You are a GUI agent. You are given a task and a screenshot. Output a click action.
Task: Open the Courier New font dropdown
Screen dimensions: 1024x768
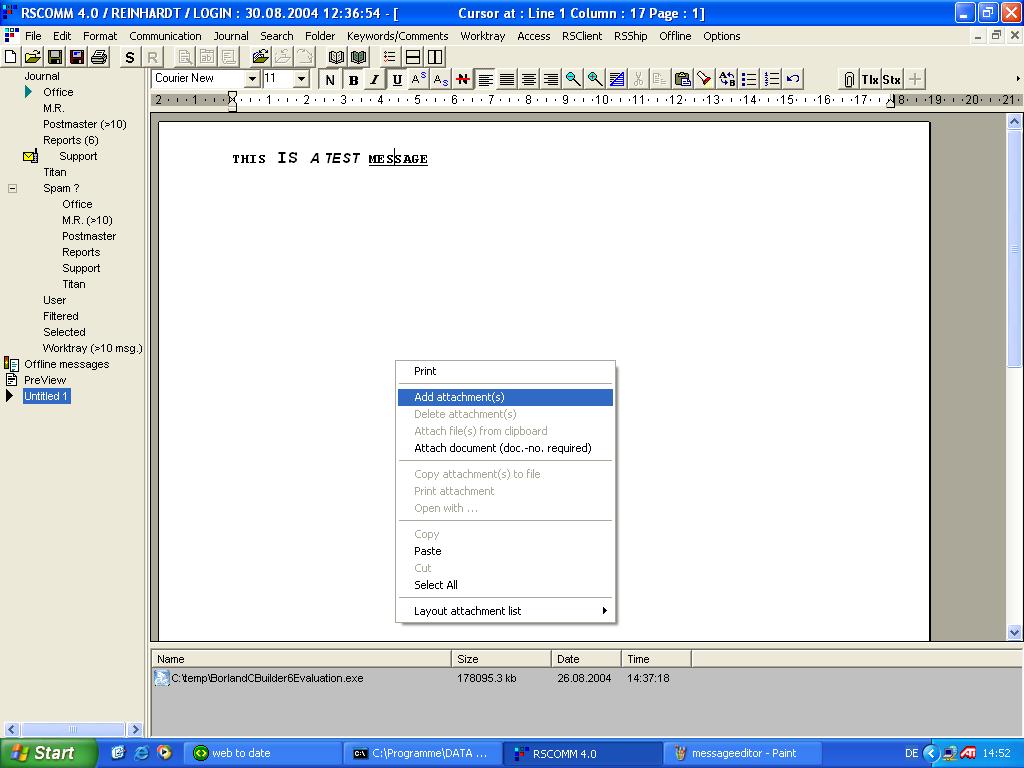(x=252, y=79)
